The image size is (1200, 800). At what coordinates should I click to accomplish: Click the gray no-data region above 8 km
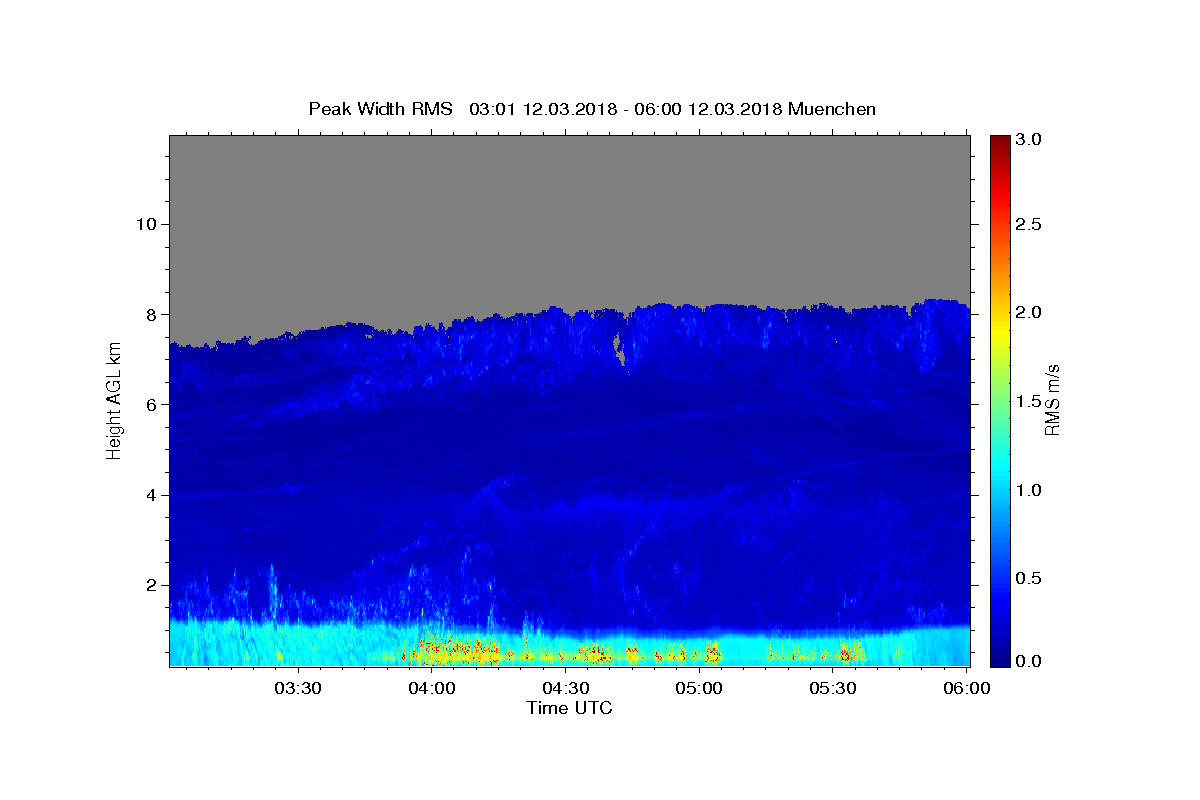[x=569, y=215]
